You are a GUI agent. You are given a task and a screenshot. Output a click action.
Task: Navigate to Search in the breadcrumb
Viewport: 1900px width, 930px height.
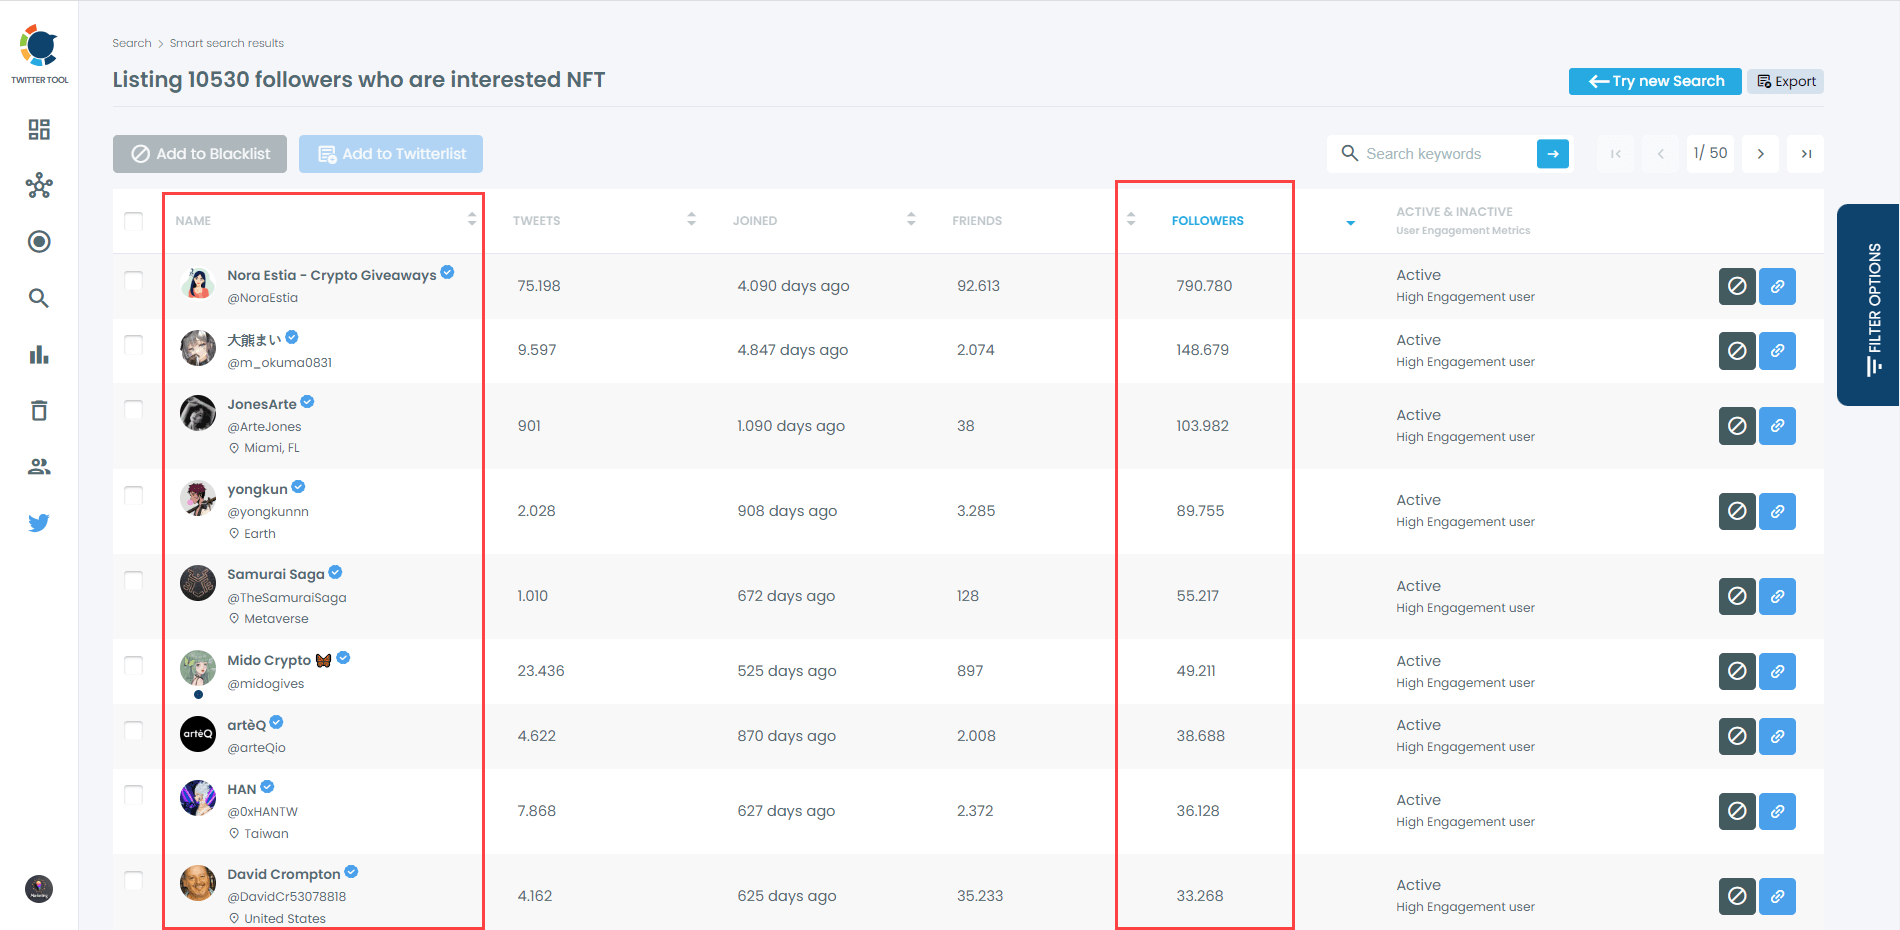pyautogui.click(x=131, y=43)
